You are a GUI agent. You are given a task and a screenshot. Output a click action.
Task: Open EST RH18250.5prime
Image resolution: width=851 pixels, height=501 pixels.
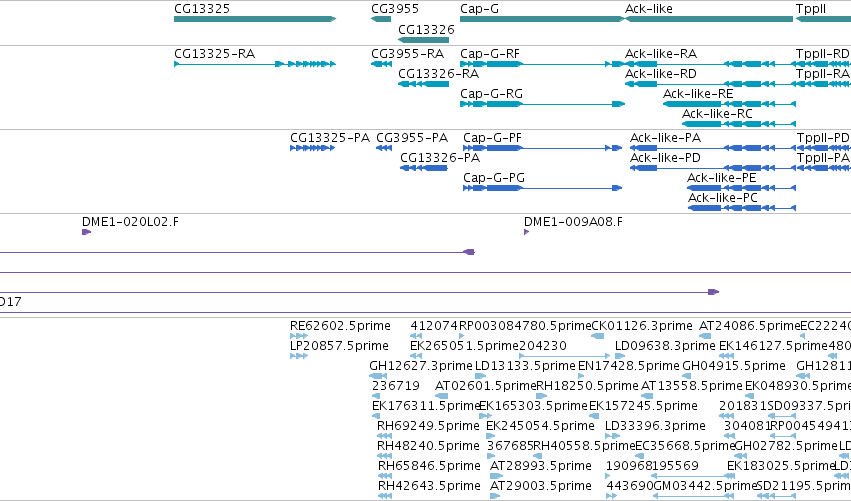coord(587,386)
